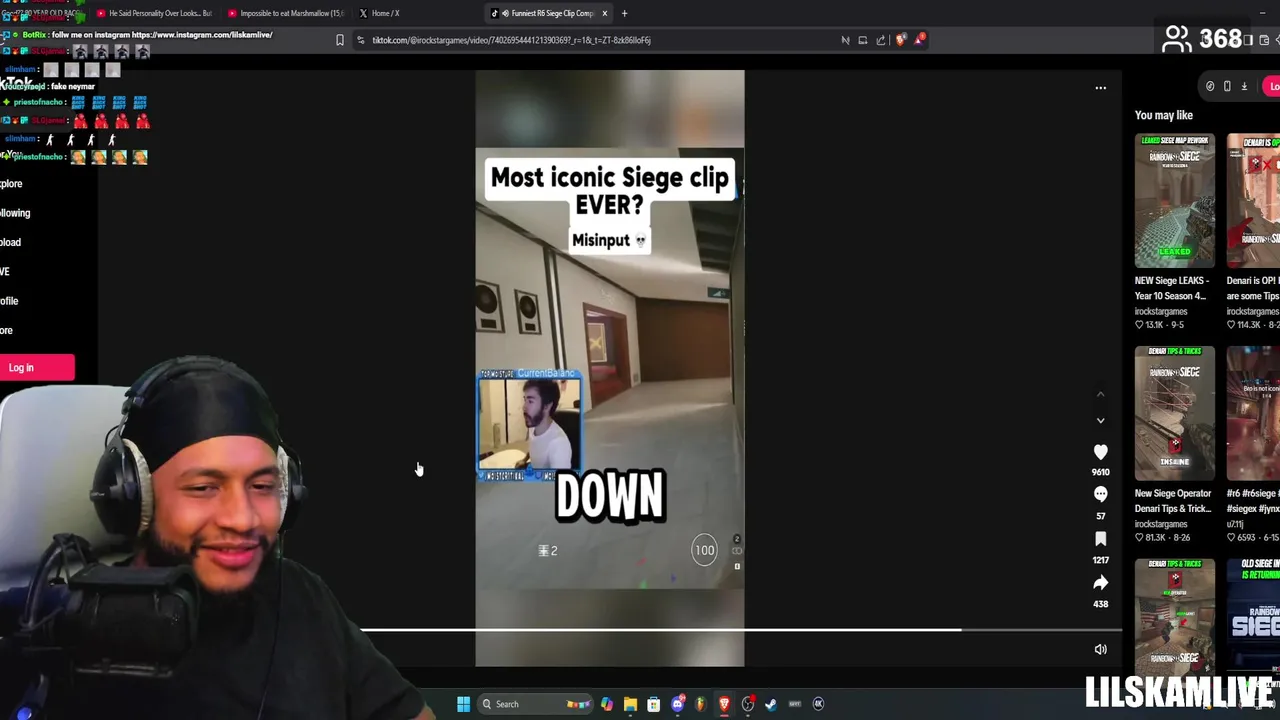
Task: Open Steam from the taskbar
Action: 771,704
